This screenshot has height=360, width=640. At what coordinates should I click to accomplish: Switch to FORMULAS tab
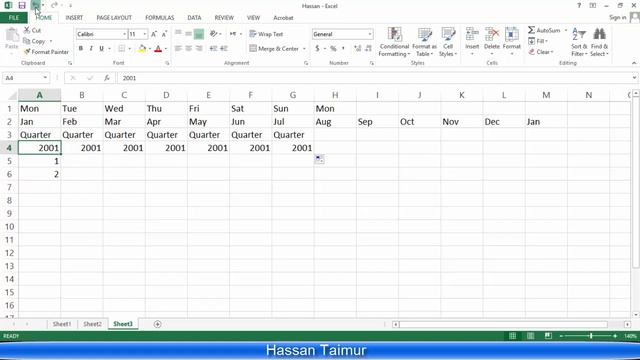click(x=160, y=18)
